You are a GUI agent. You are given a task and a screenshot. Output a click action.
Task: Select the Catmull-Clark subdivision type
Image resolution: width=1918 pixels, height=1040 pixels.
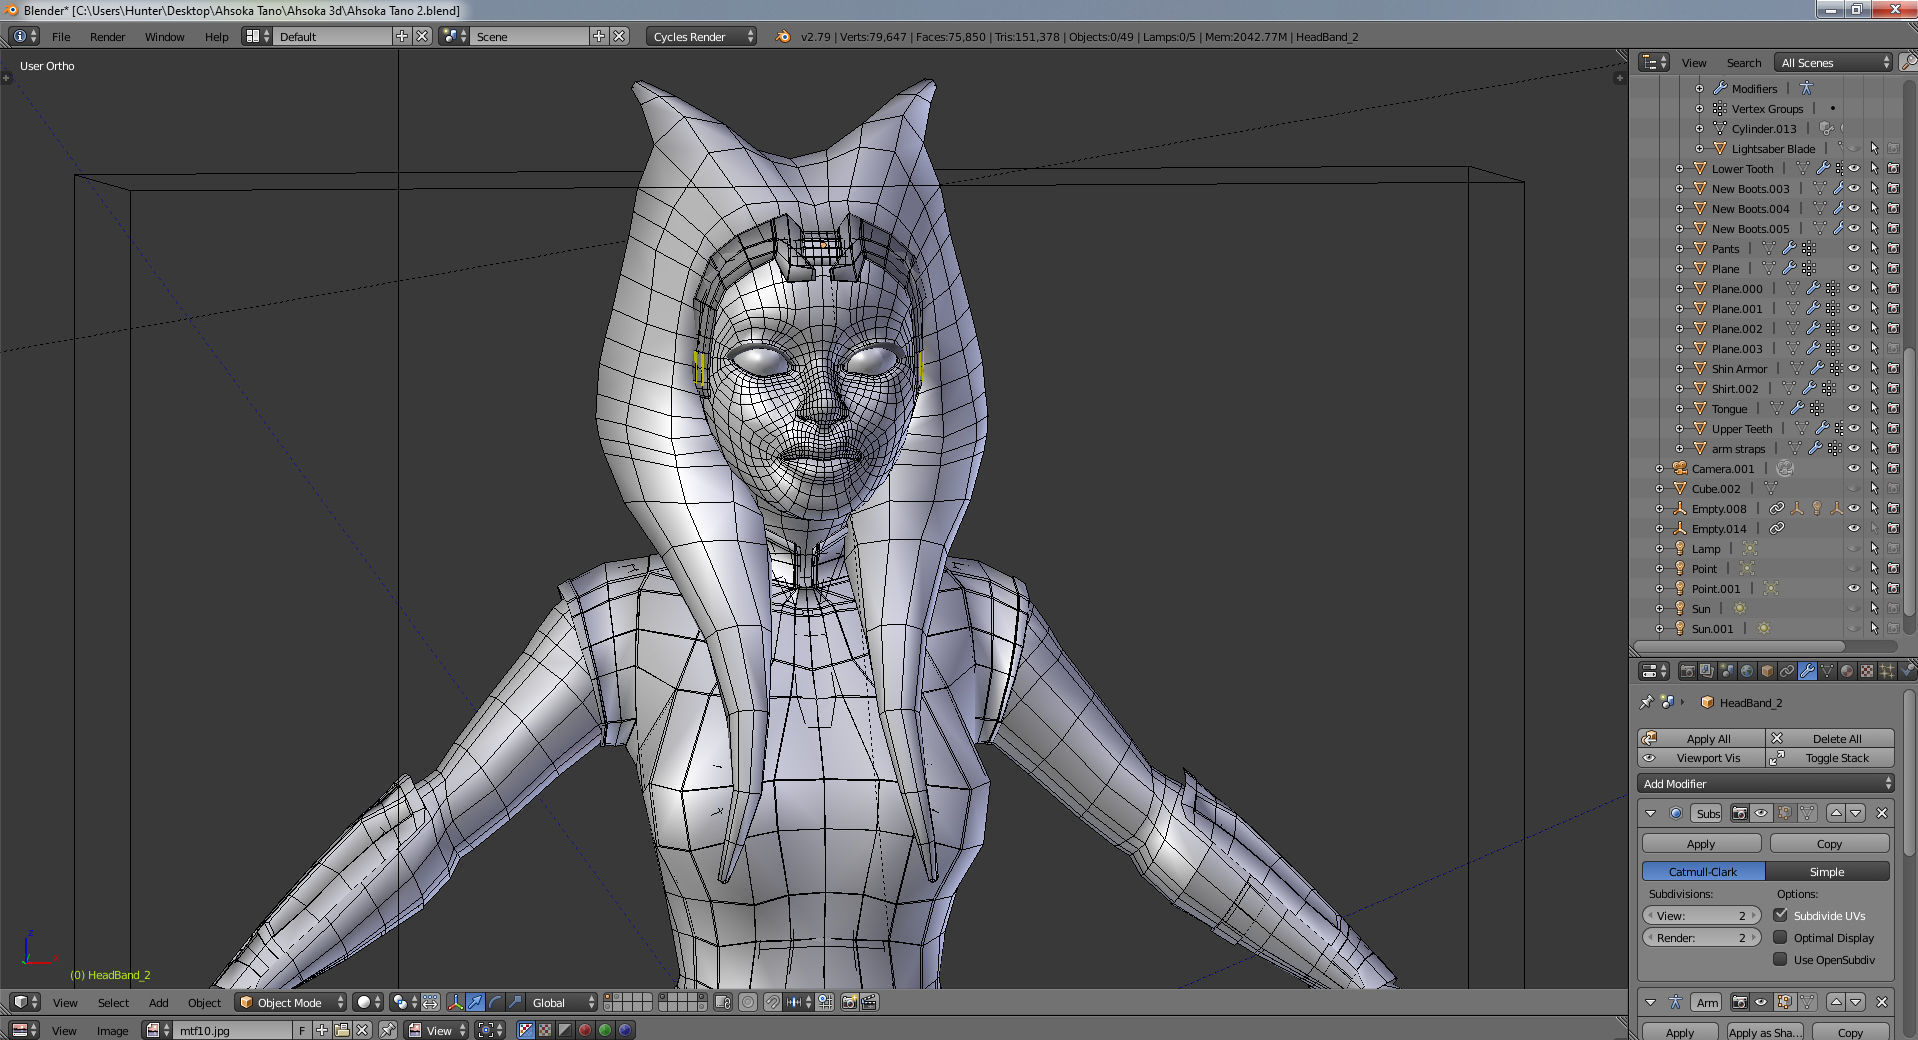1703,871
